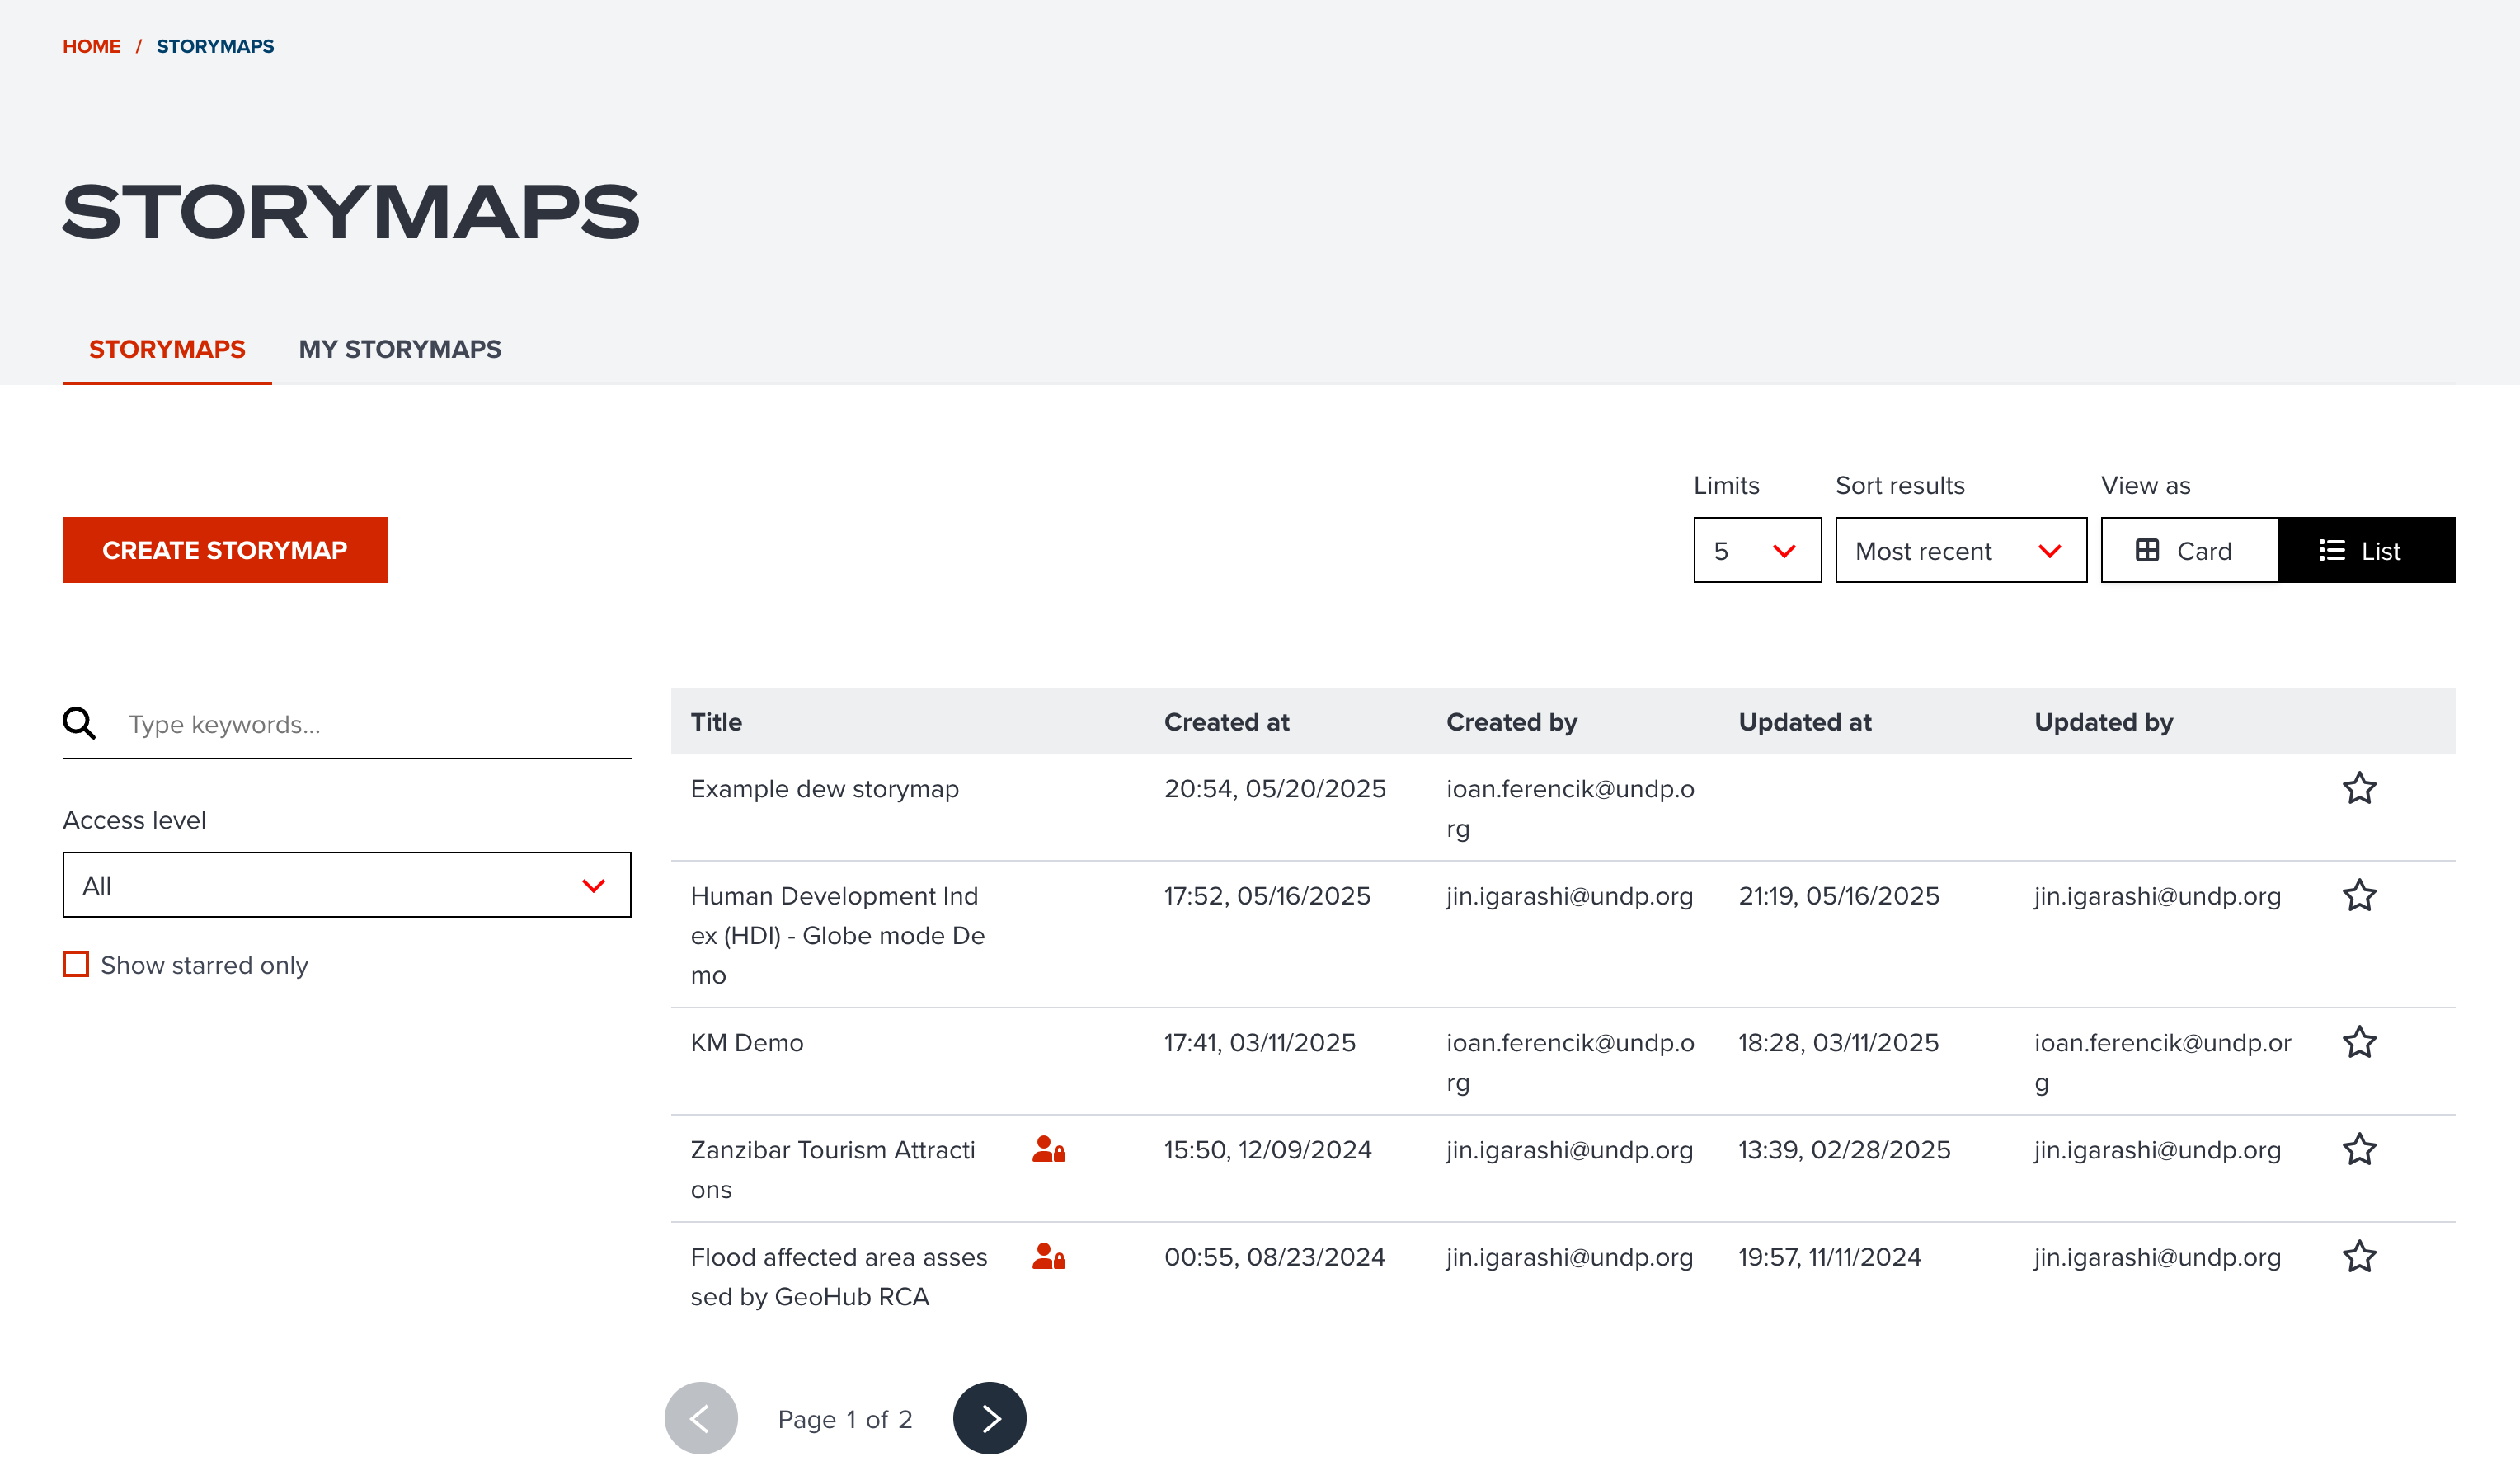
Task: Open the Most recent sort dropdown
Action: point(1960,549)
